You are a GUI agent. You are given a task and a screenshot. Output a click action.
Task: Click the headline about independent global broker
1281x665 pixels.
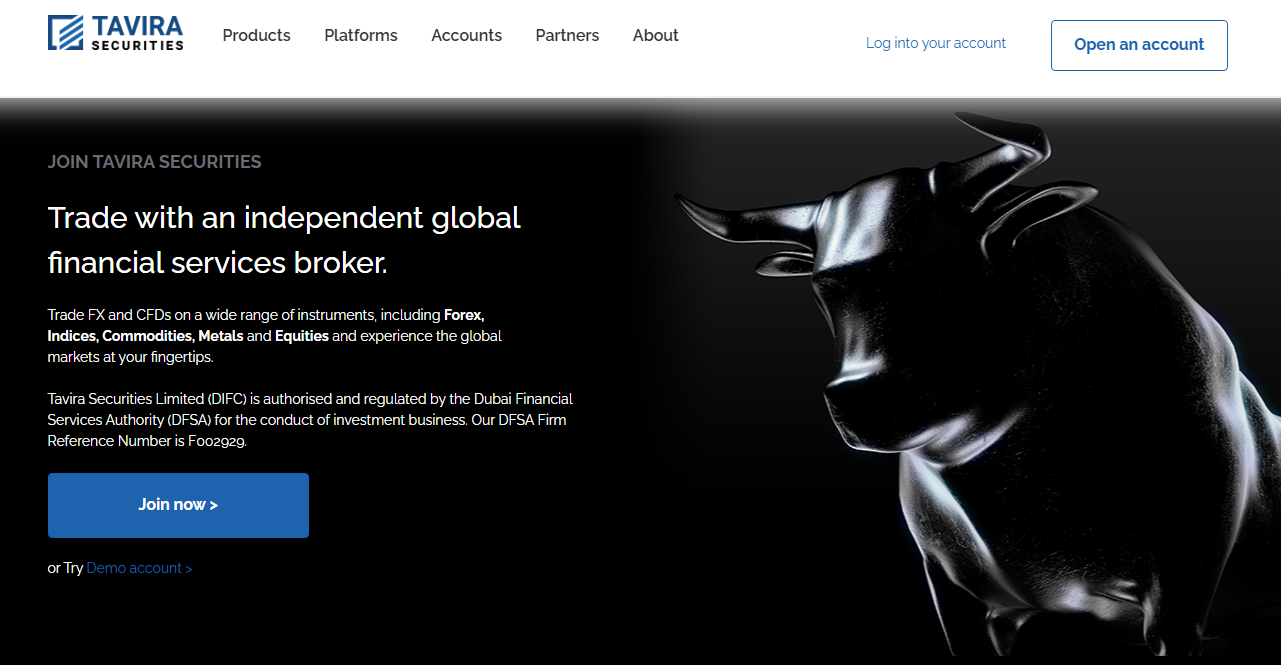tap(284, 240)
